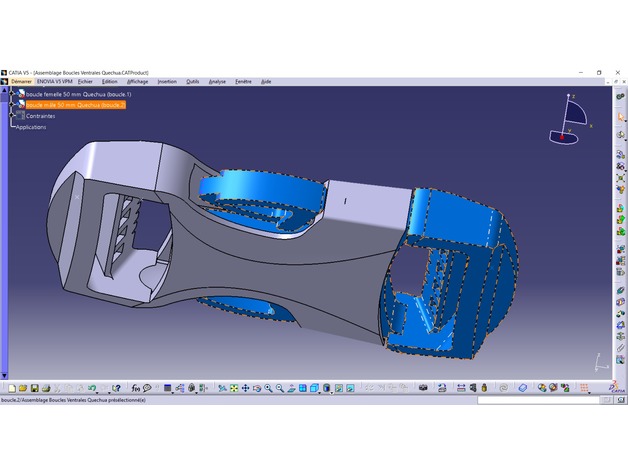Expand the Contraintes tree node

click(12, 116)
